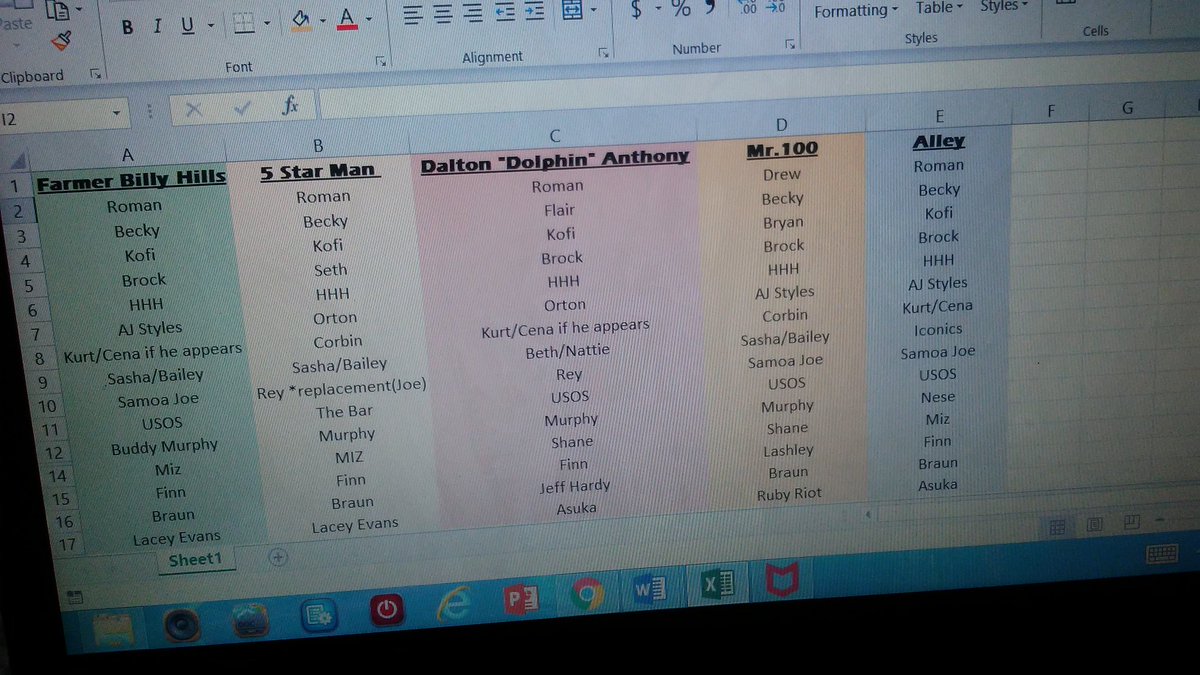
Task: Center the cell text
Action: click(443, 13)
